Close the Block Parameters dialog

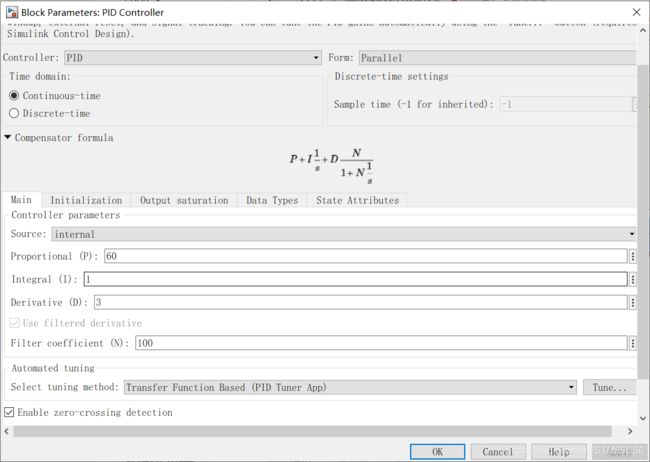pos(637,12)
